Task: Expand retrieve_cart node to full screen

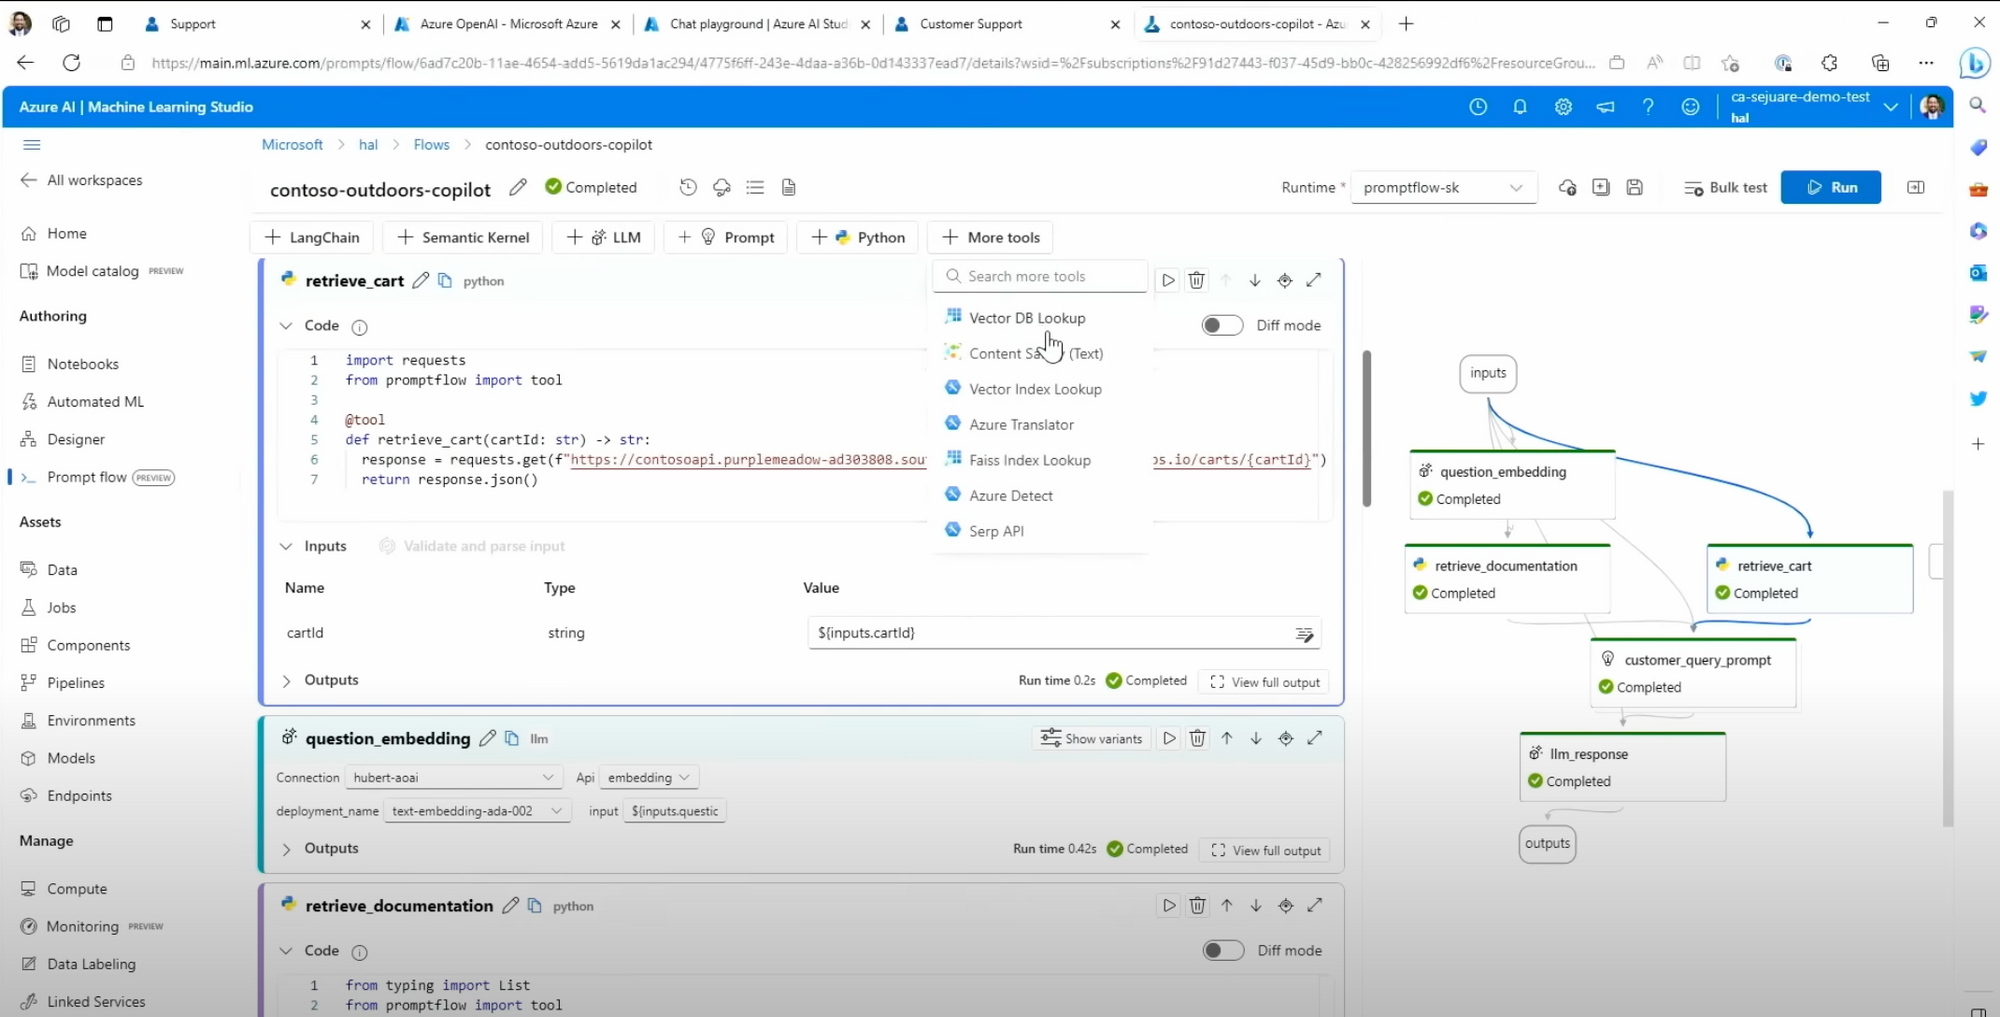Action: [x=1314, y=281]
